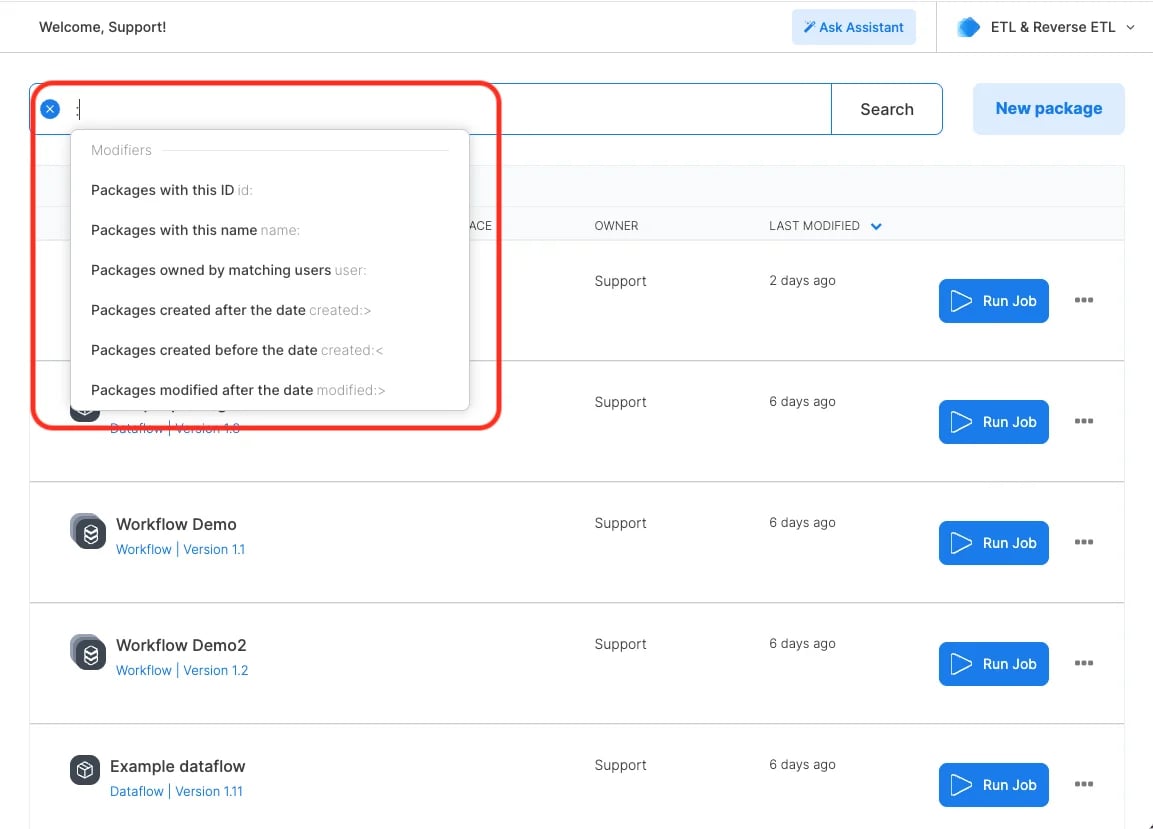Image resolution: width=1153 pixels, height=829 pixels.
Task: Sort by the LAST MODIFIED column arrow
Action: click(876, 226)
